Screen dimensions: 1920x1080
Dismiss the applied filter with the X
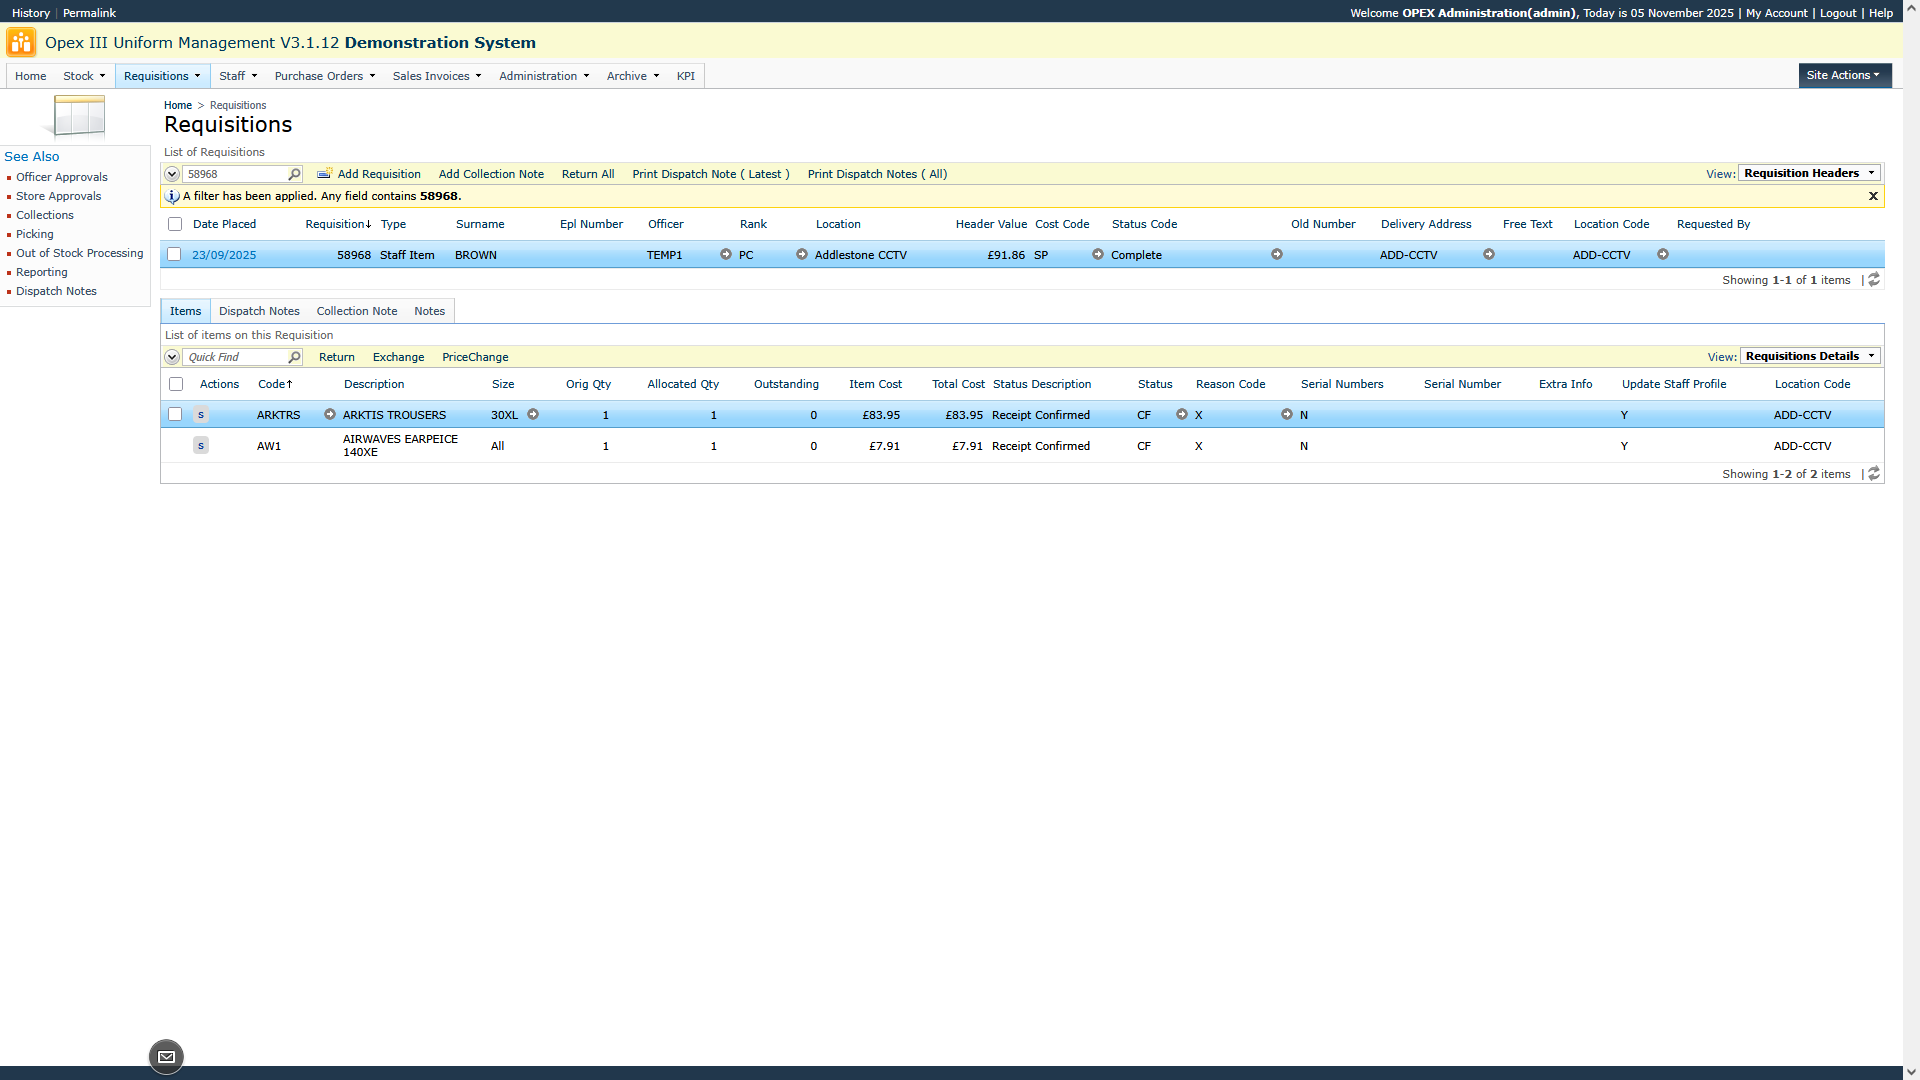(1873, 196)
